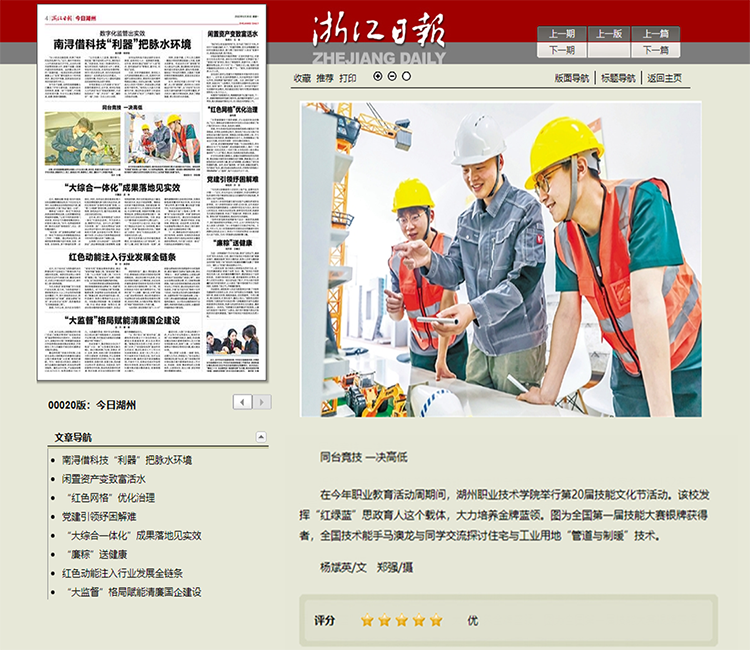Select the middle font size radio button
The height and width of the screenshot is (650, 750).
tap(391, 76)
